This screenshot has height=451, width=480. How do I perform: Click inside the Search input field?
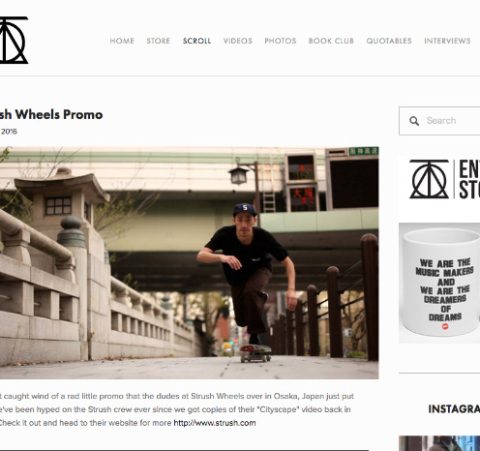pos(439,121)
